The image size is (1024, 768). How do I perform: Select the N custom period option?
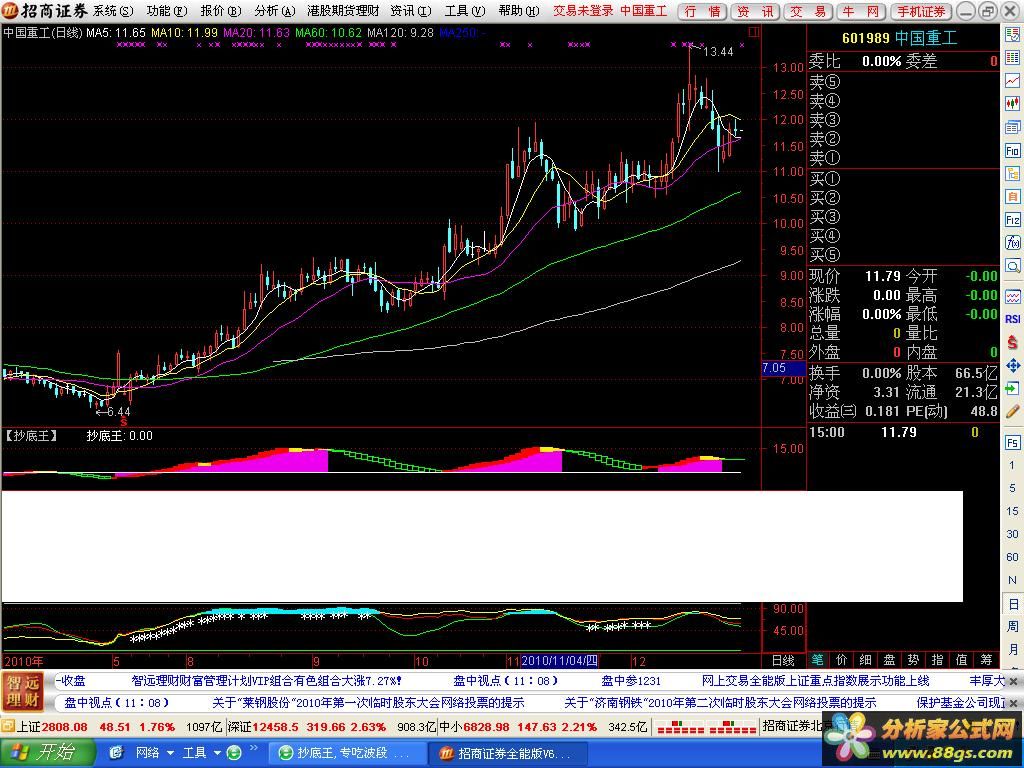point(1012,580)
